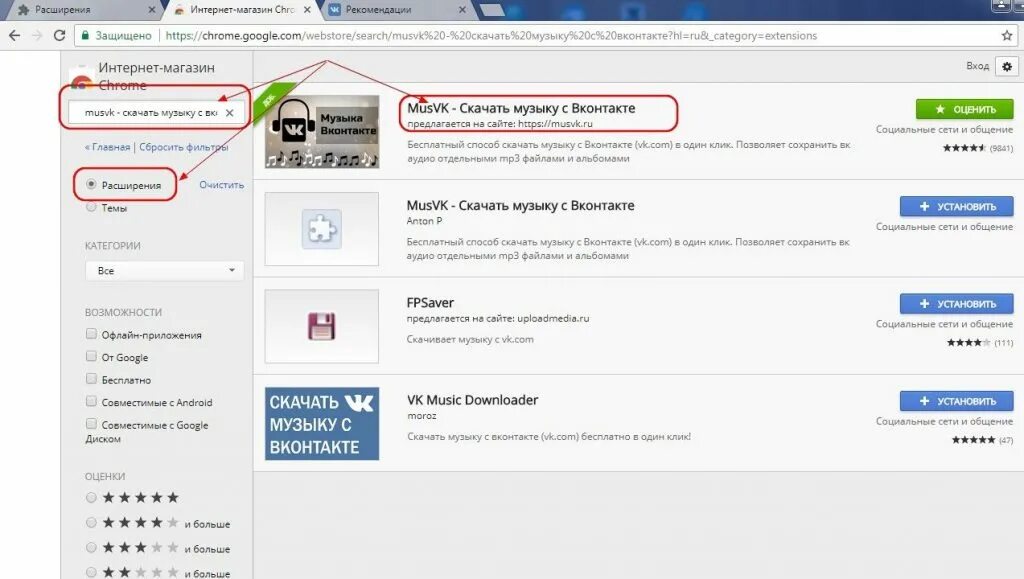Click the browser address bar URL
Image resolution: width=1024 pixels, height=579 pixels.
491,35
